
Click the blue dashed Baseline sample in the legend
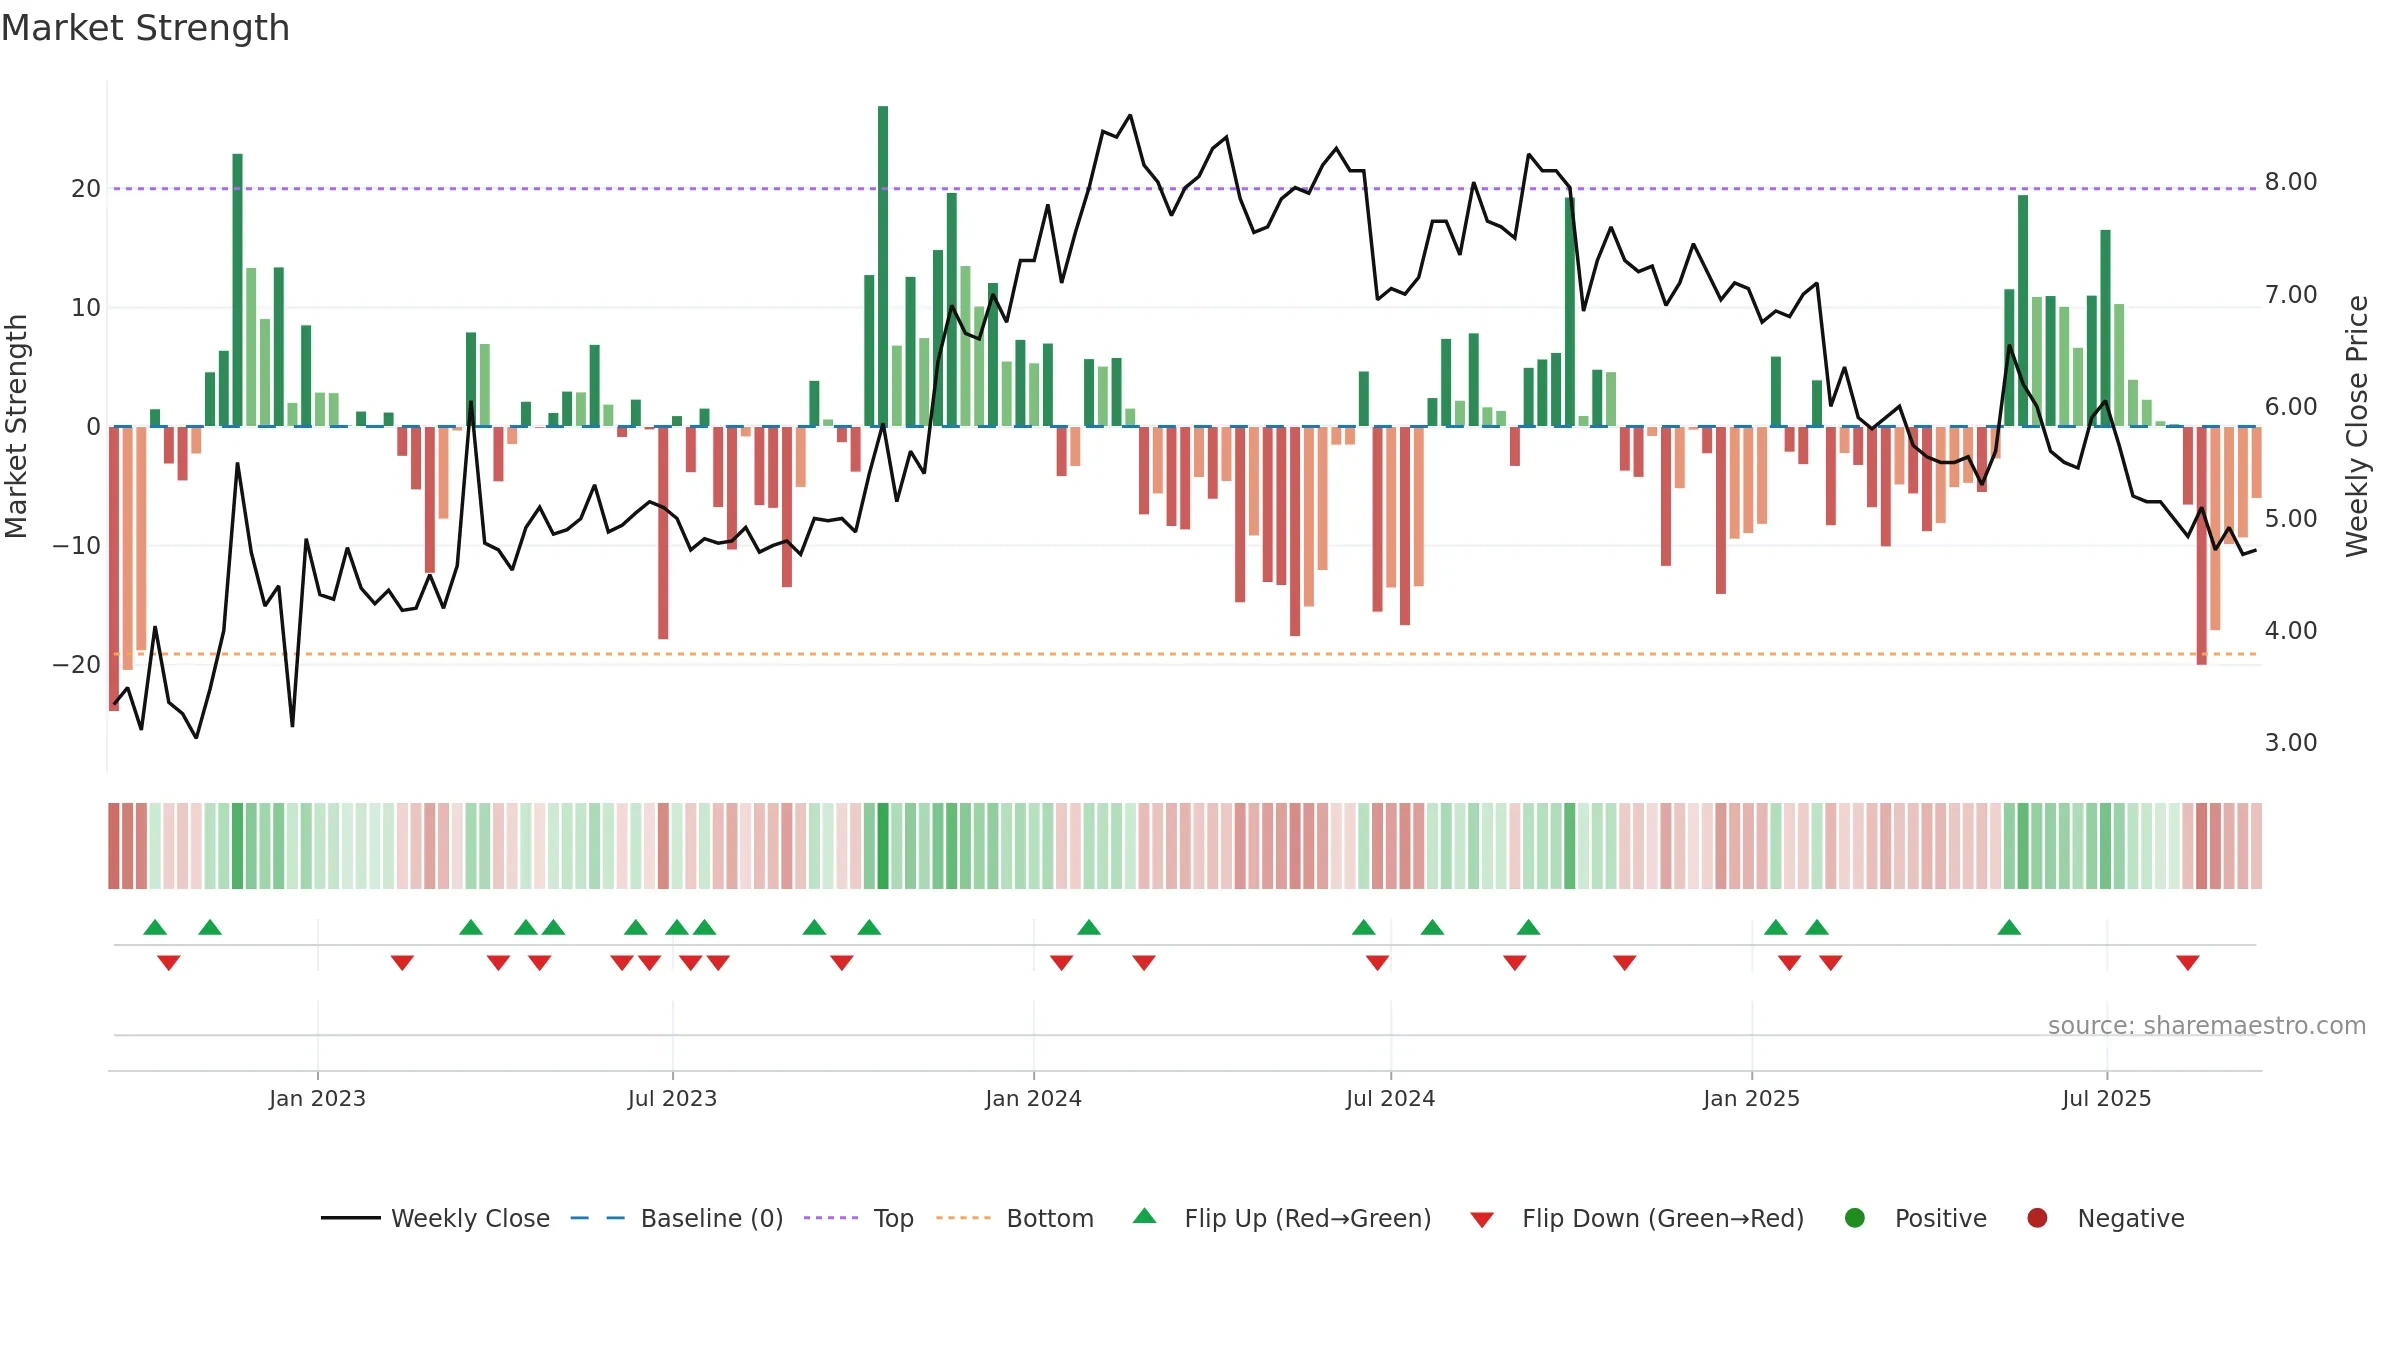pyautogui.click(x=597, y=1218)
